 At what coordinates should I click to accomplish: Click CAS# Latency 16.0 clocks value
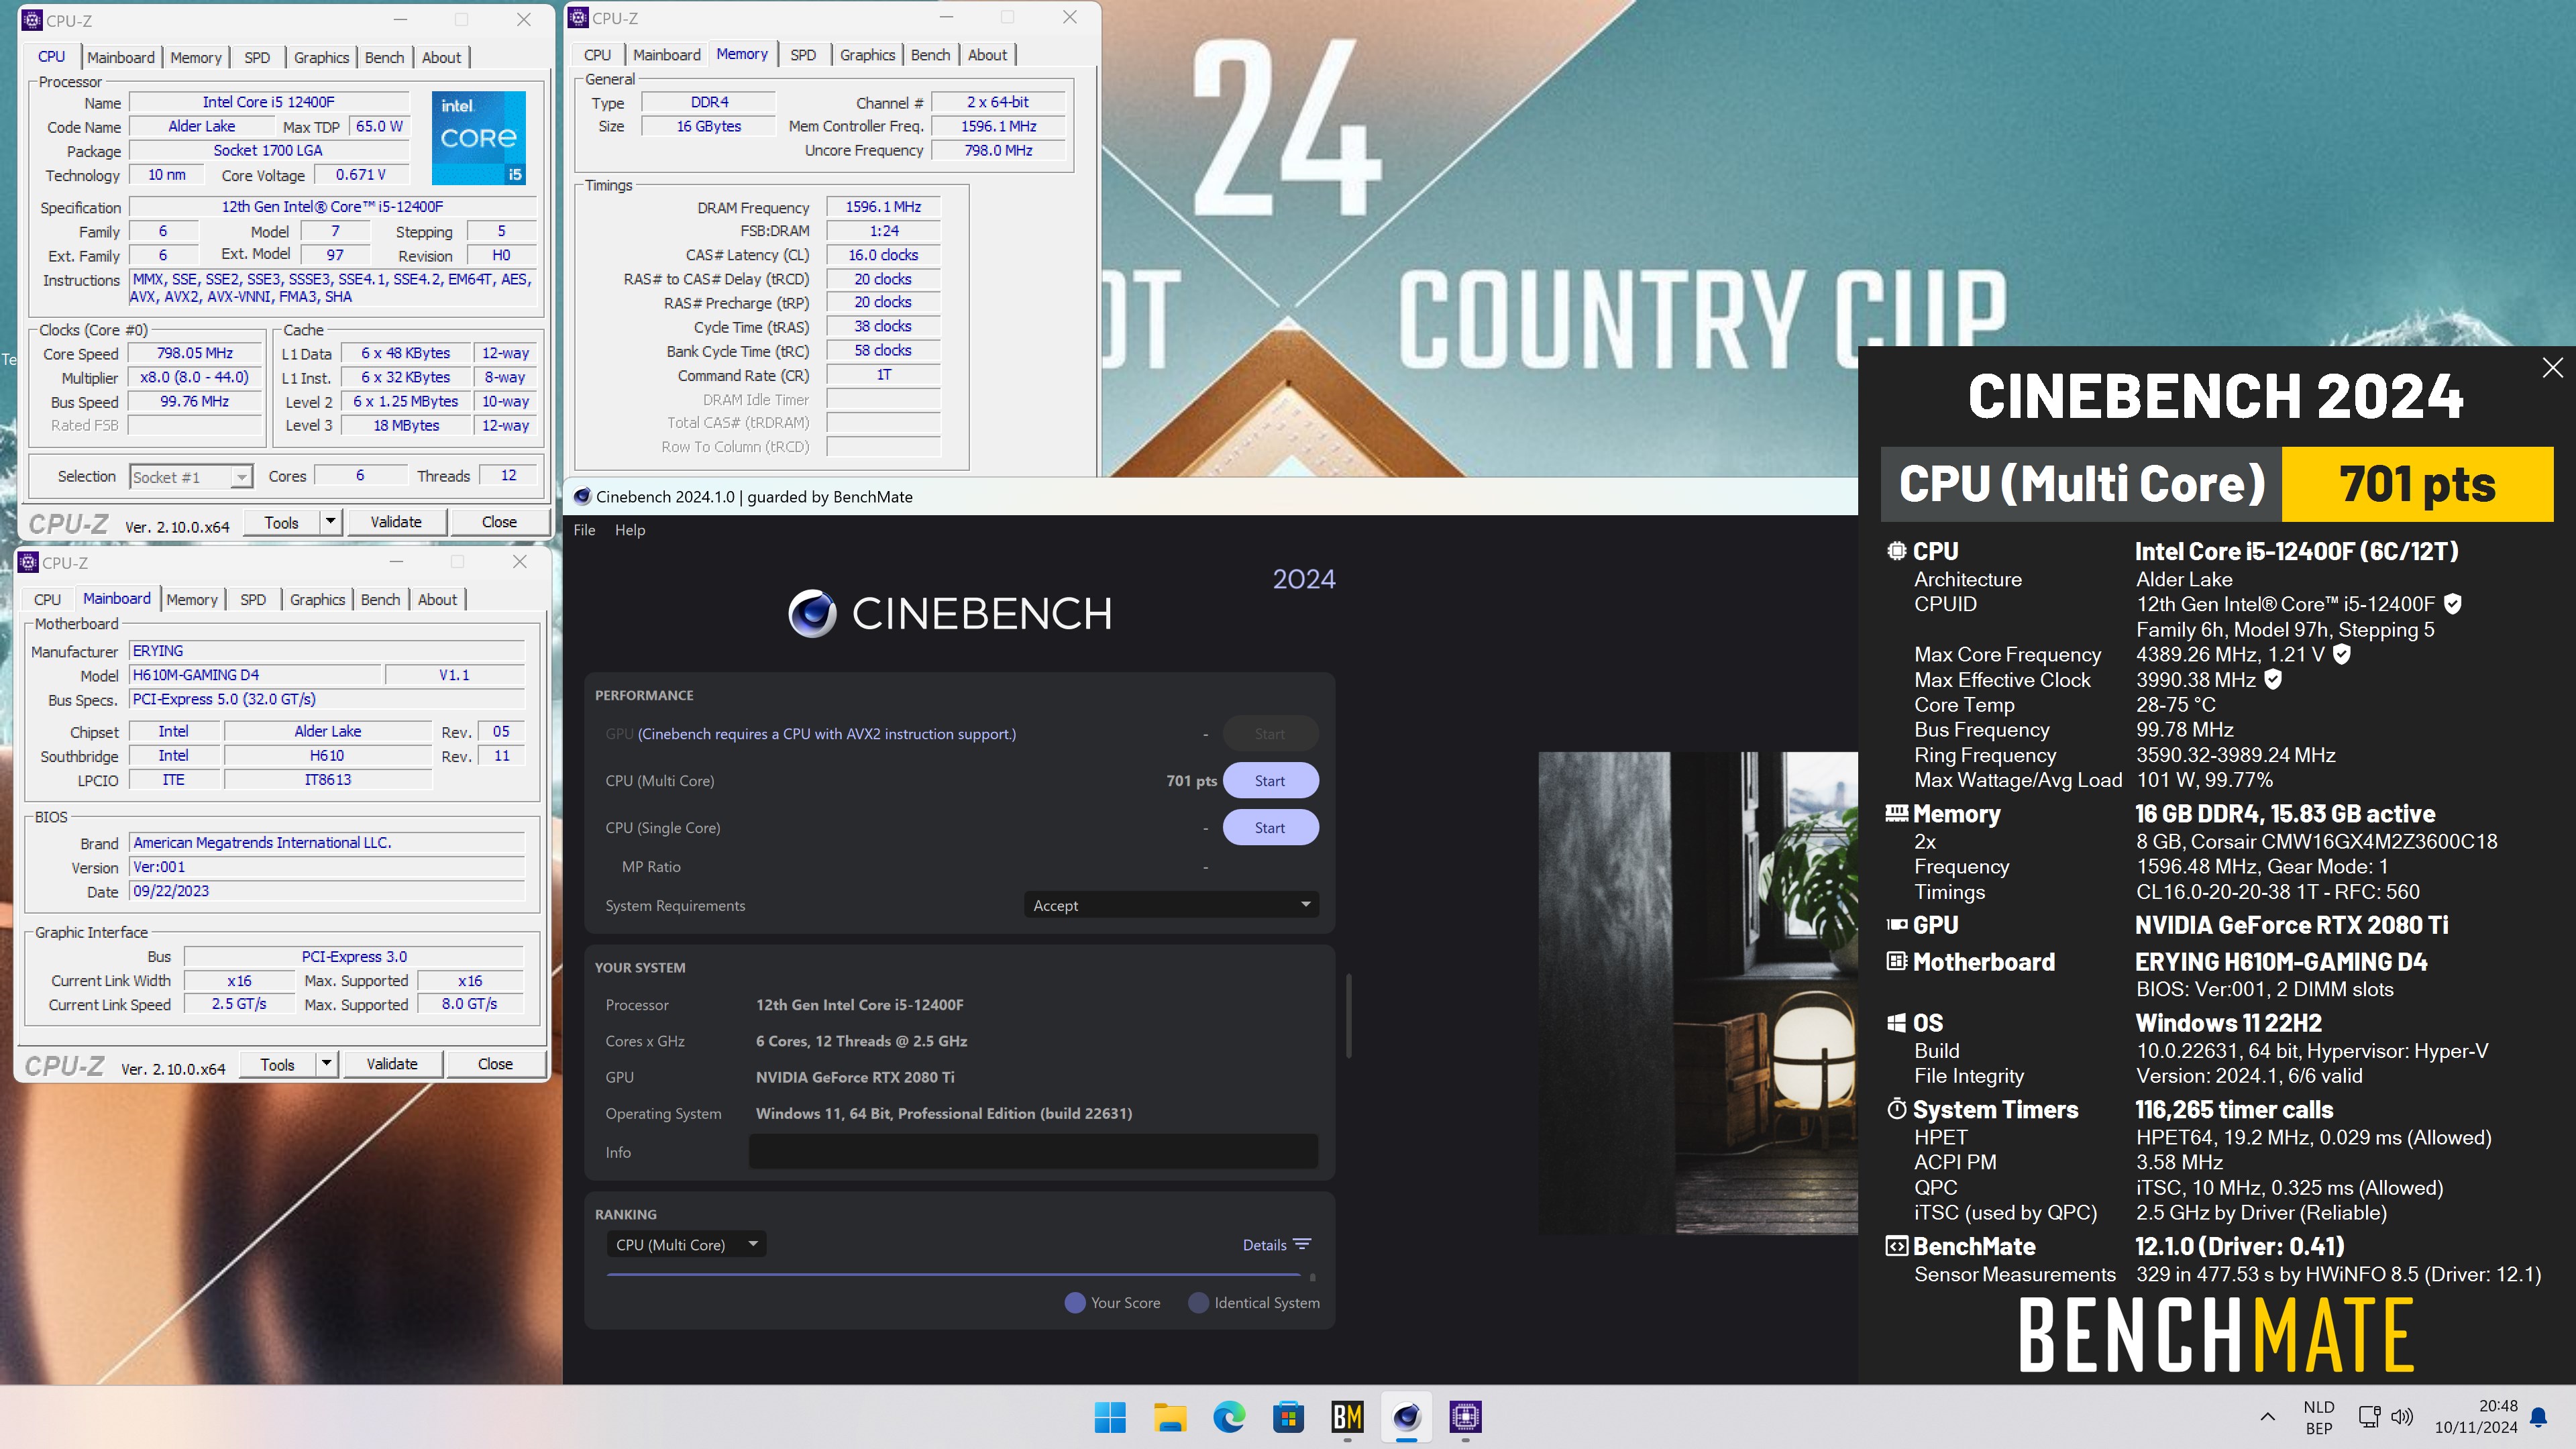pos(883,255)
